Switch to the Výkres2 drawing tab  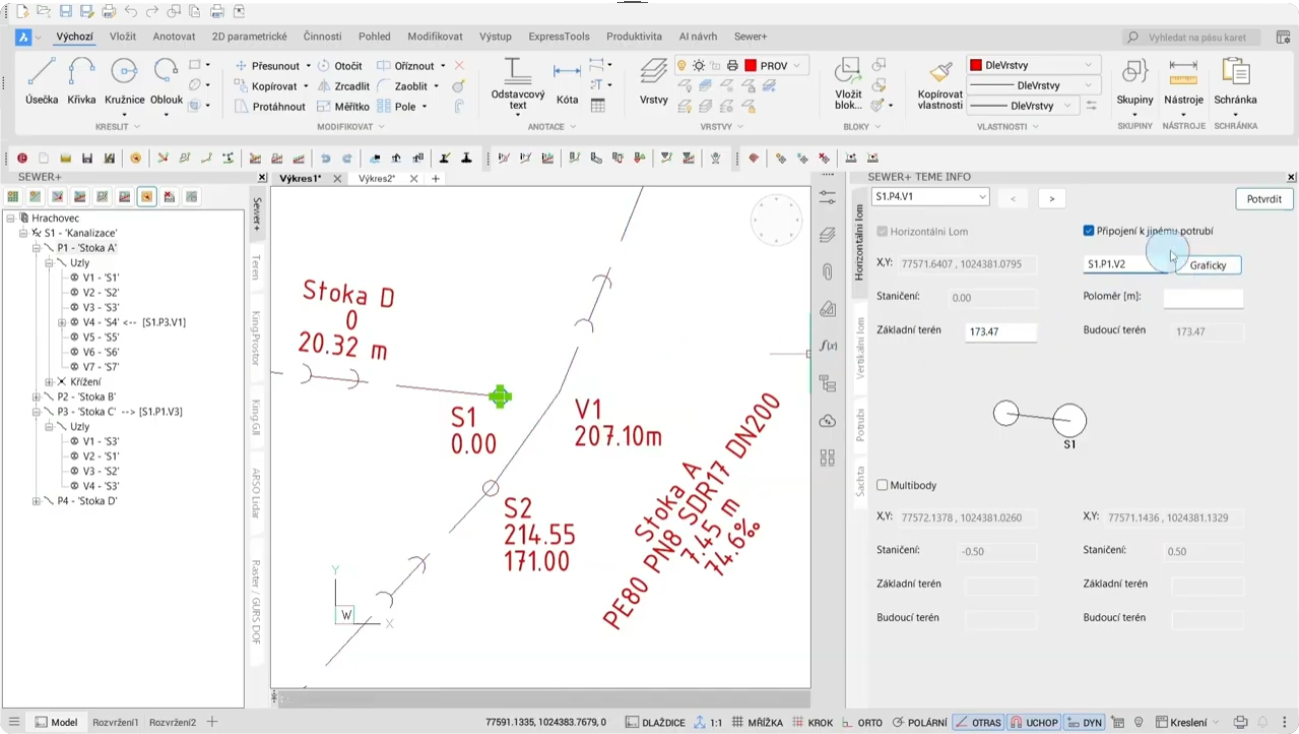tap(378, 178)
